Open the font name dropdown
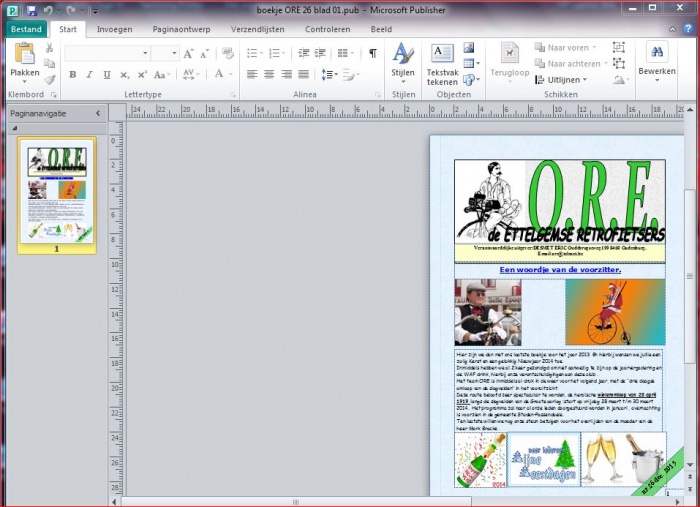This screenshot has height=507, width=700. pos(145,54)
